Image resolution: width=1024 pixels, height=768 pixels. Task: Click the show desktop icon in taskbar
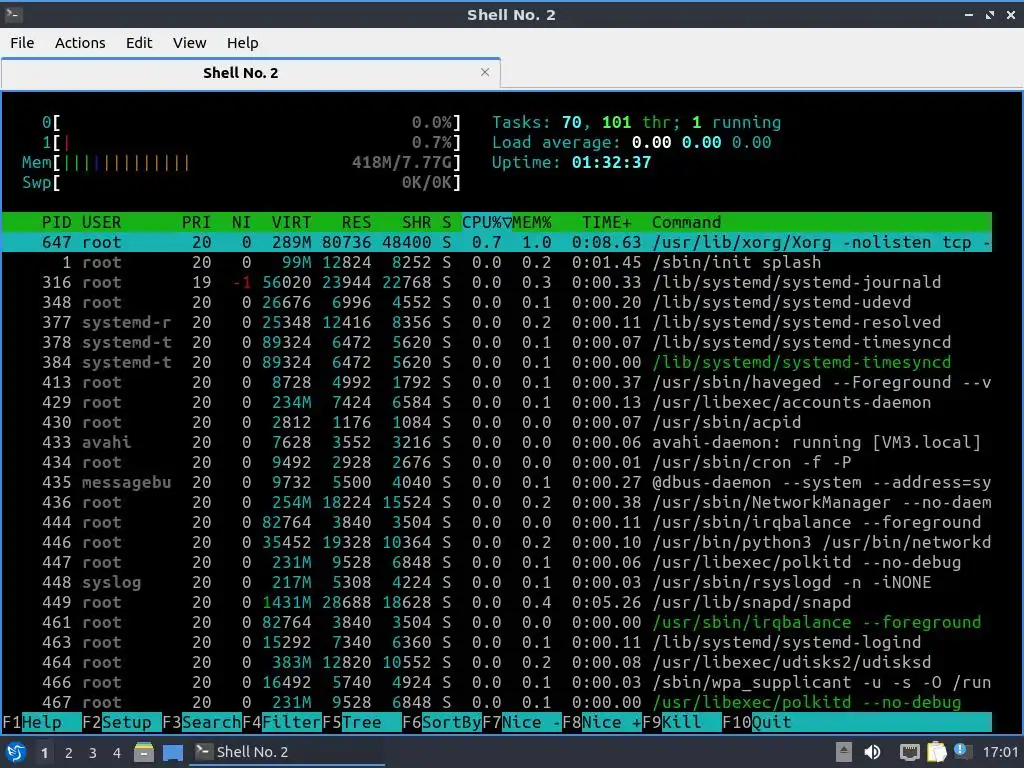point(173,752)
